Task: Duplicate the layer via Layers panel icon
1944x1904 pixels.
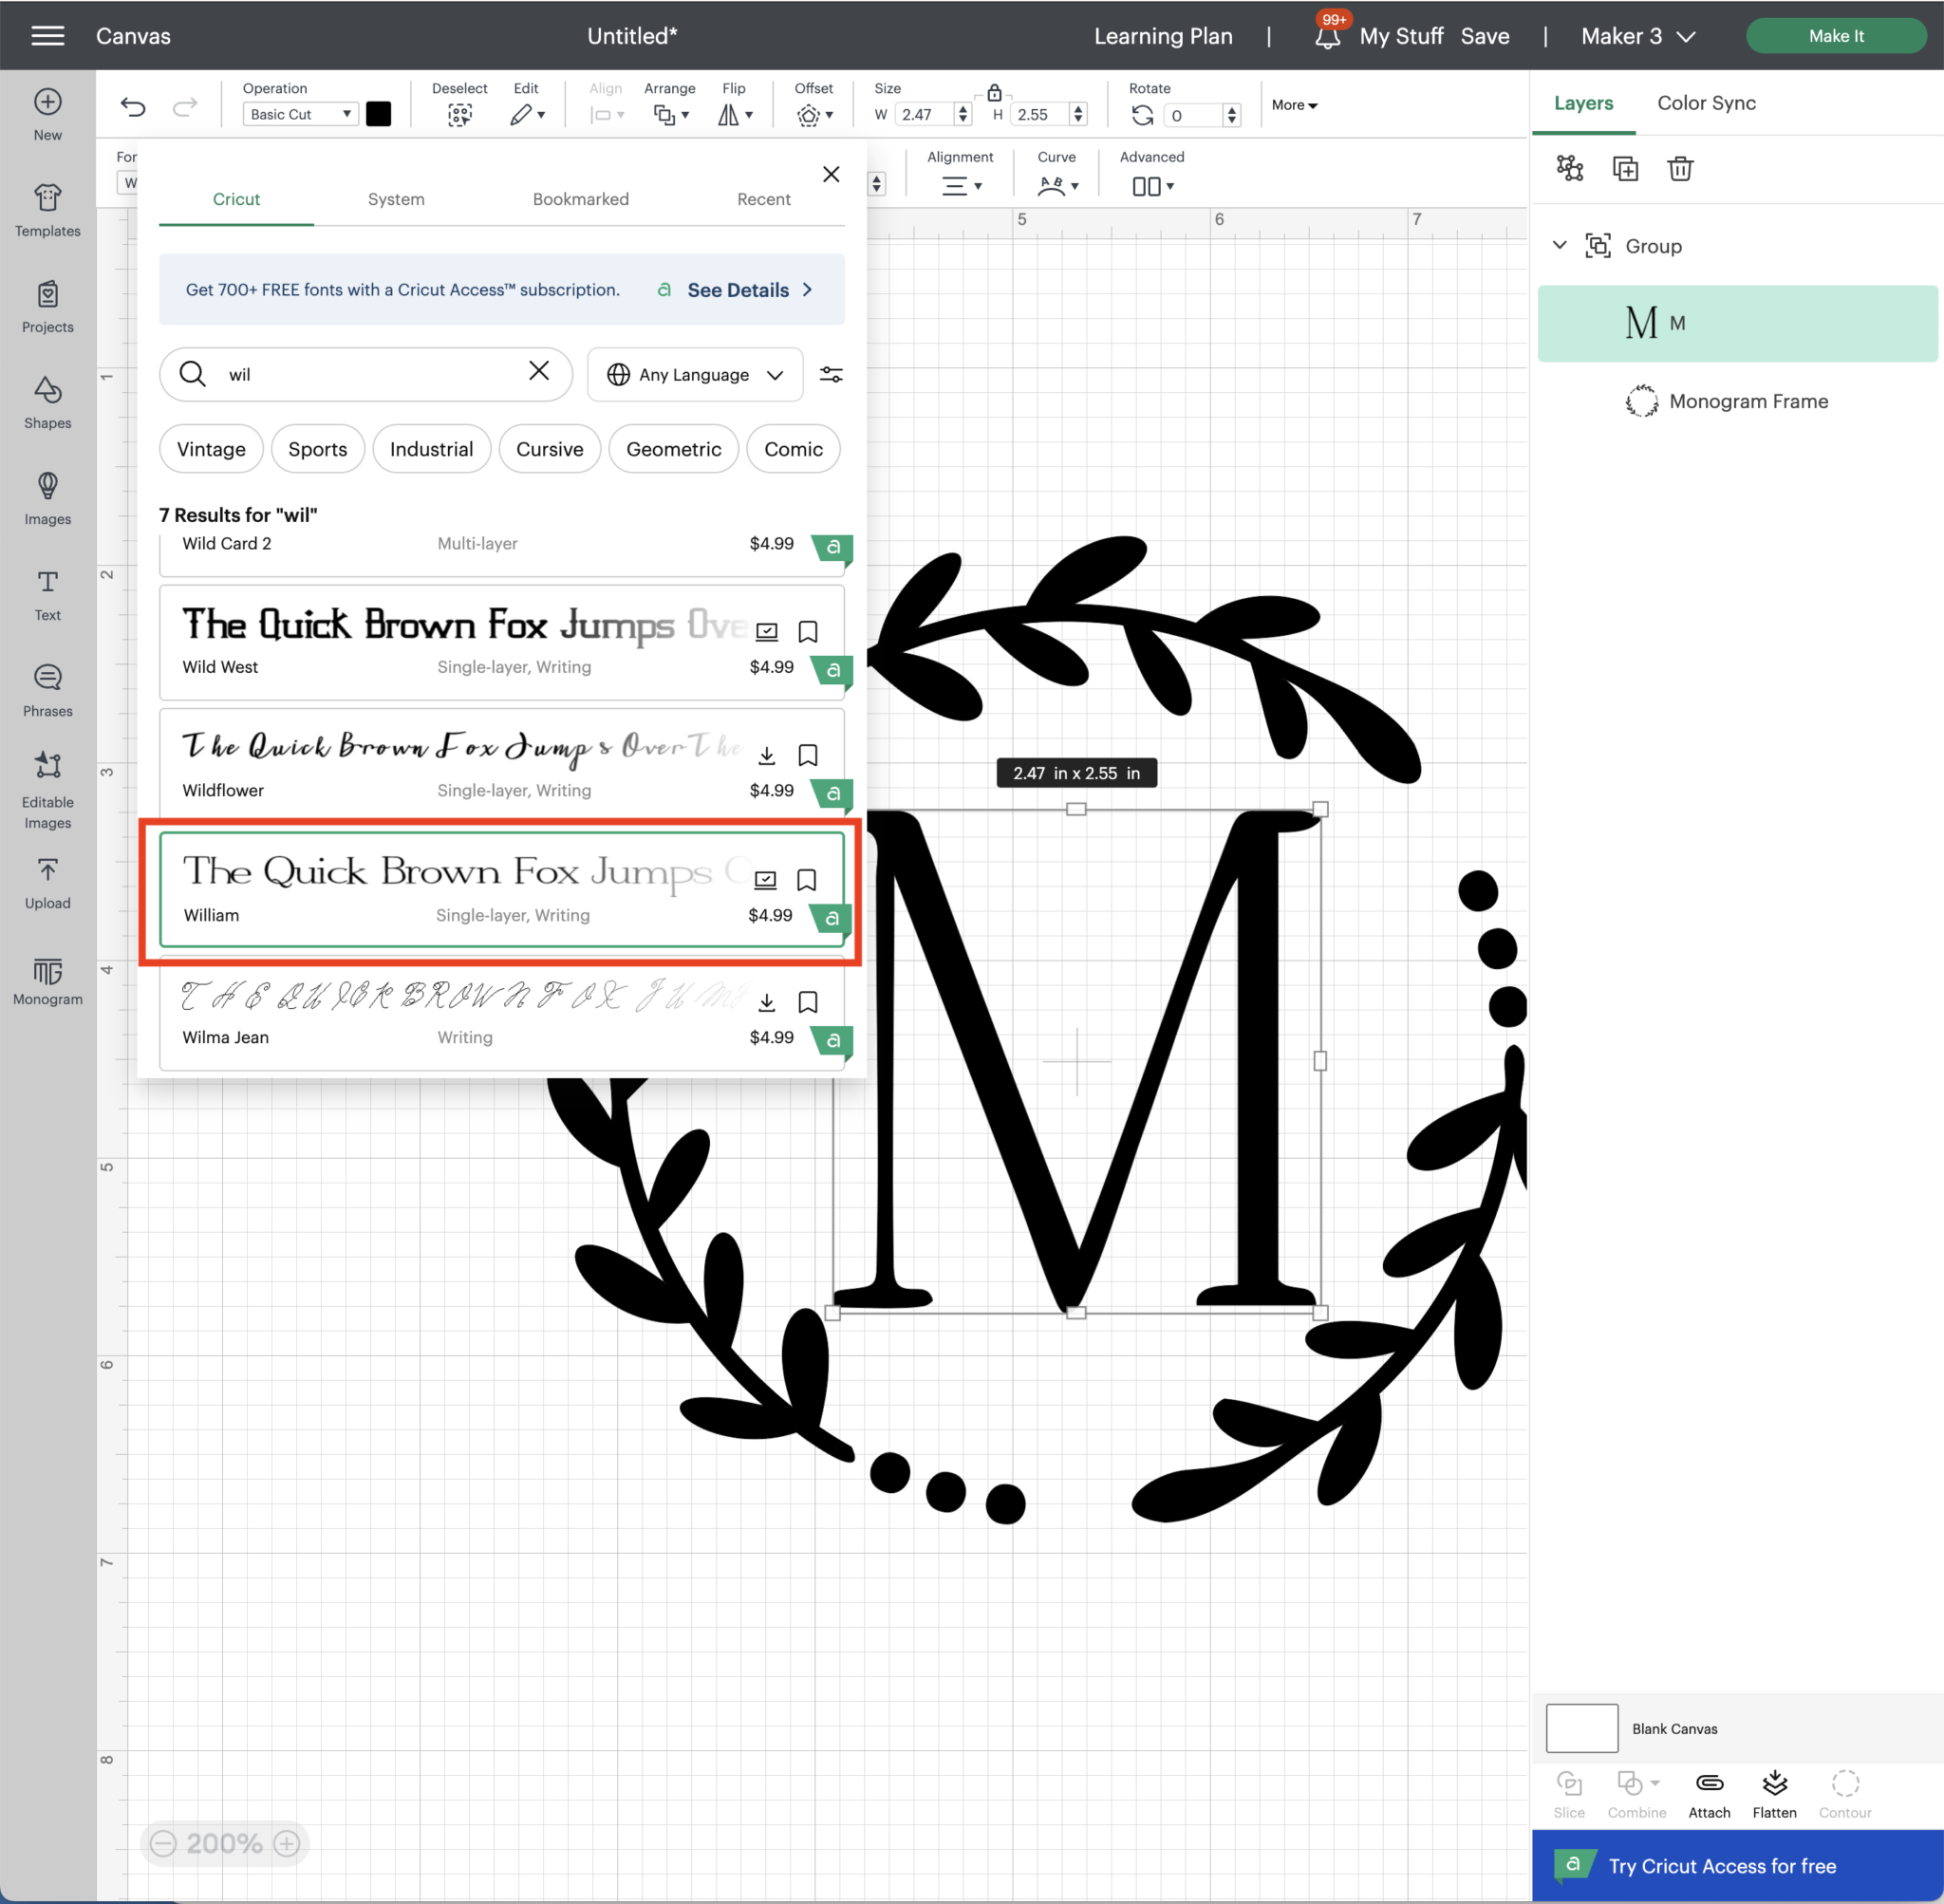Action: 1624,168
